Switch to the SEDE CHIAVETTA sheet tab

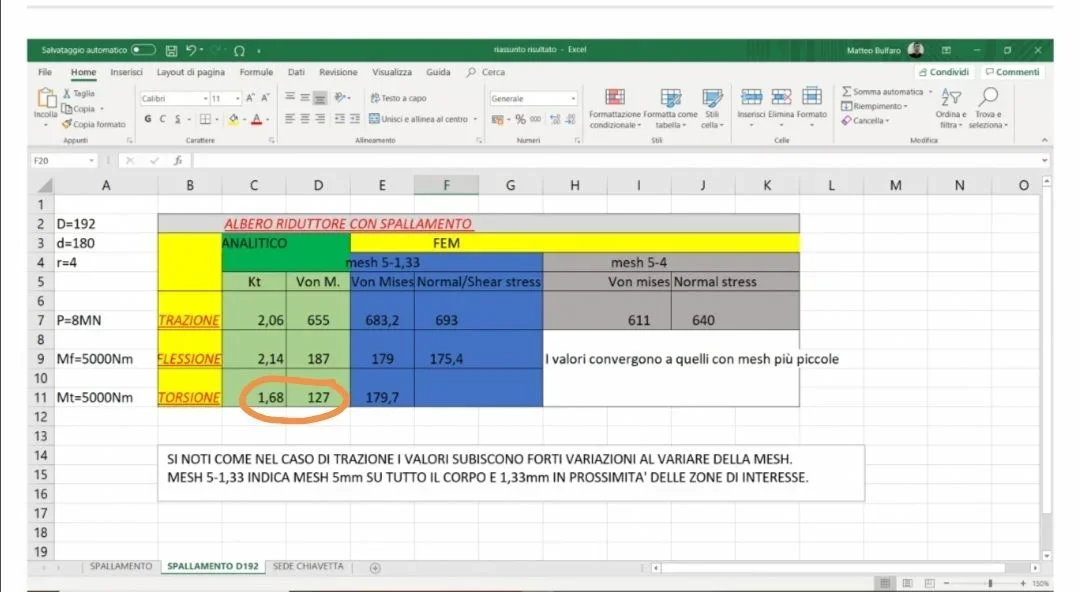coord(308,567)
